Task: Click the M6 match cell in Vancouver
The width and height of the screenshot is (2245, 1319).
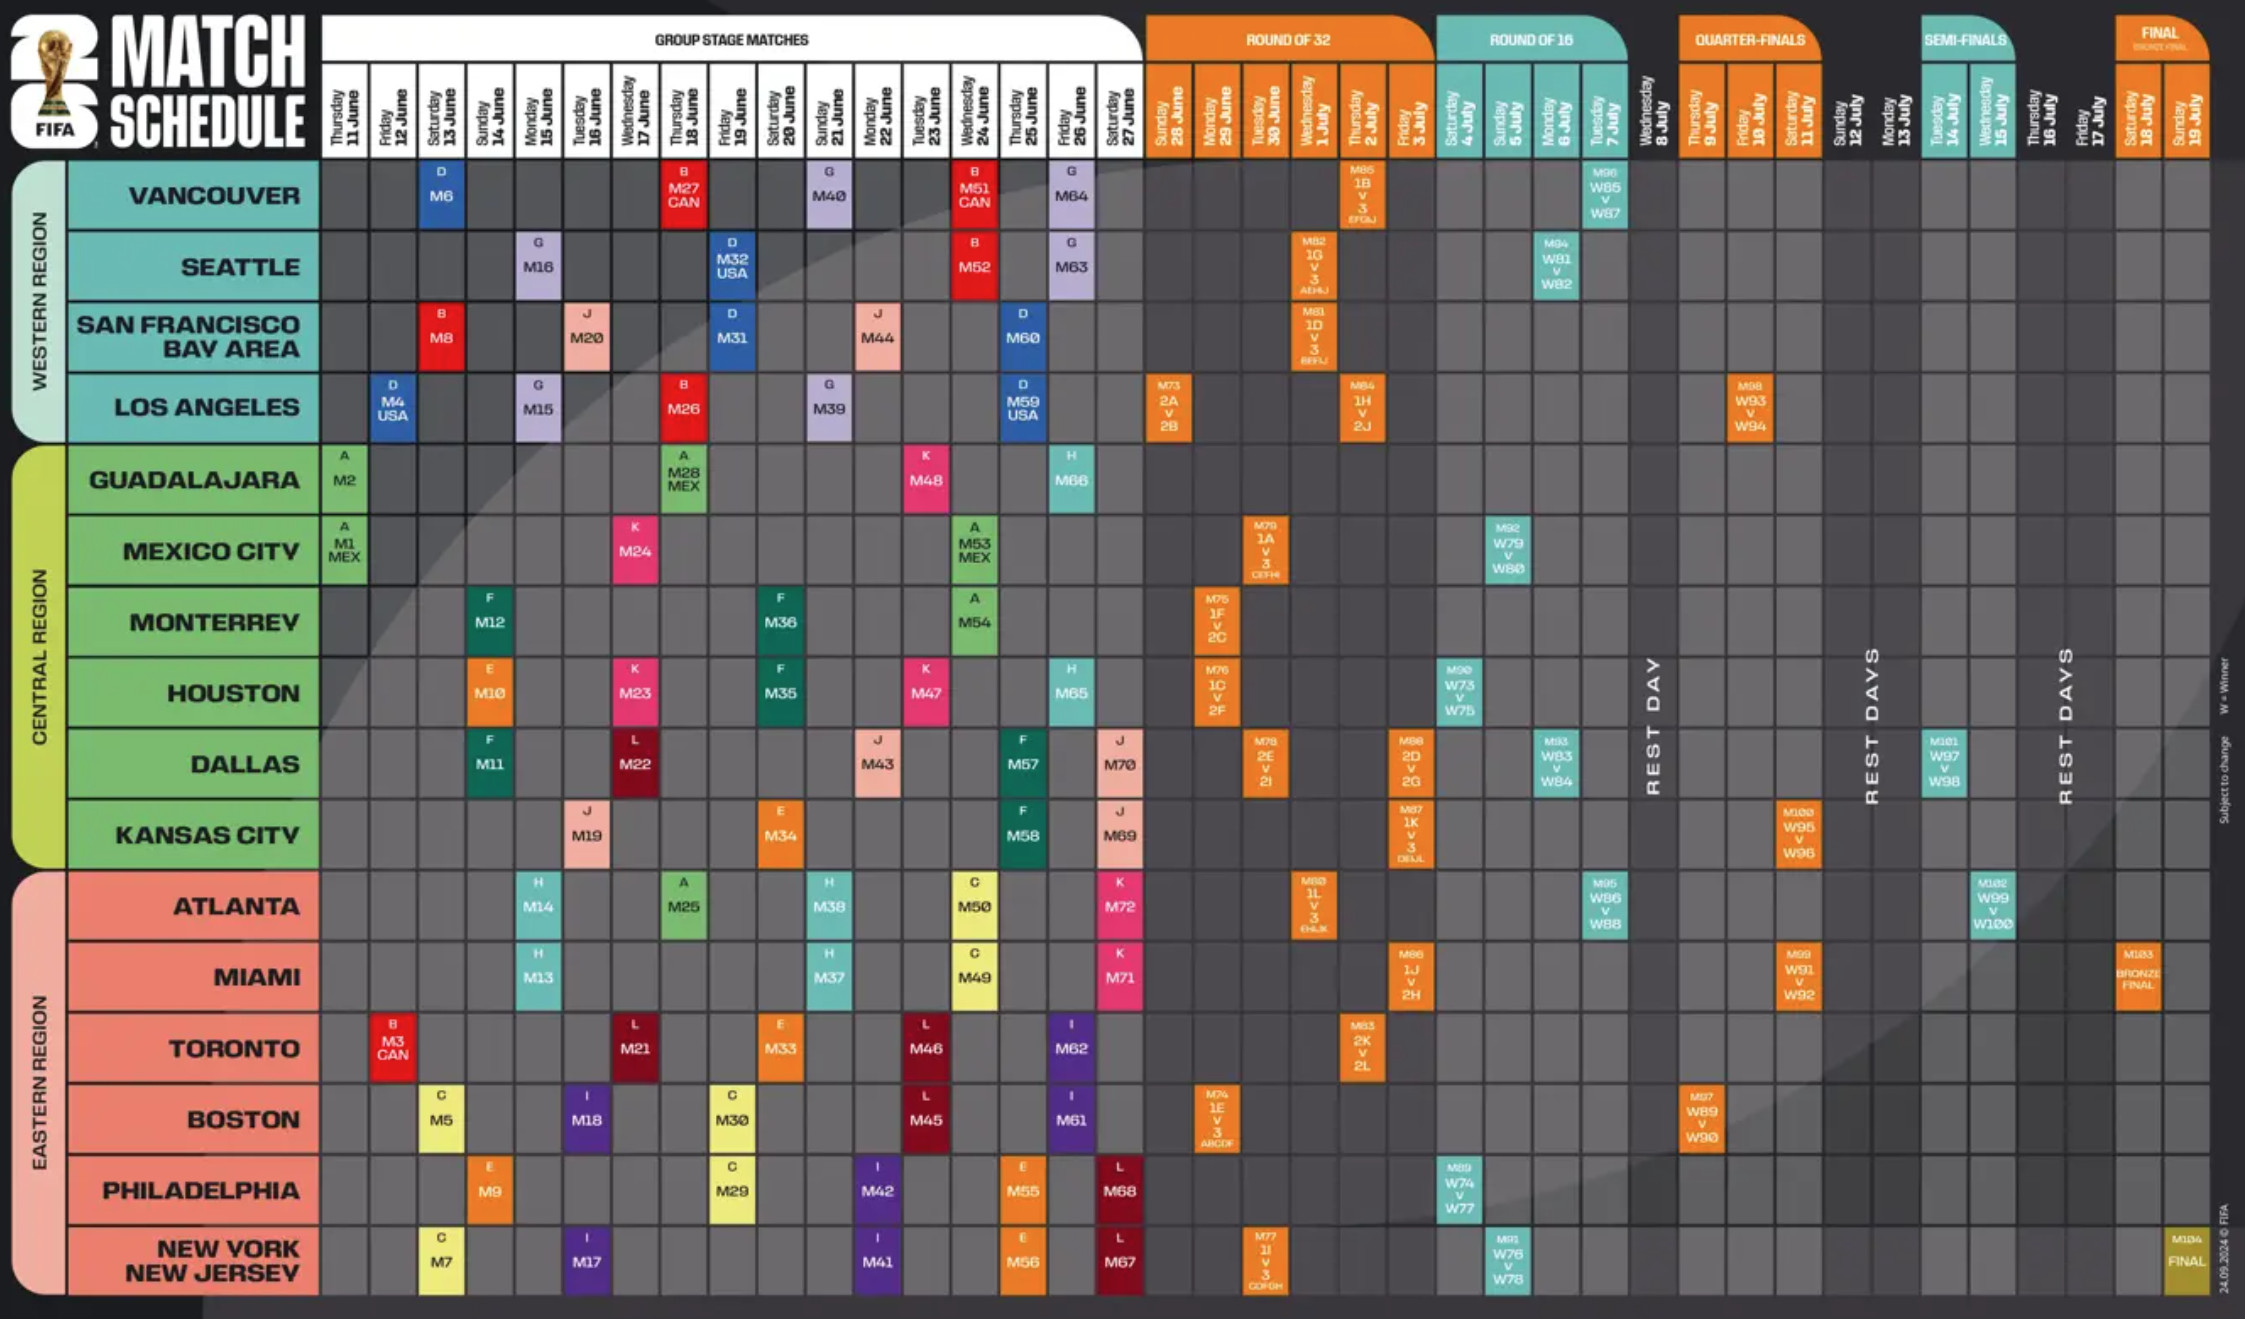Action: coord(441,195)
